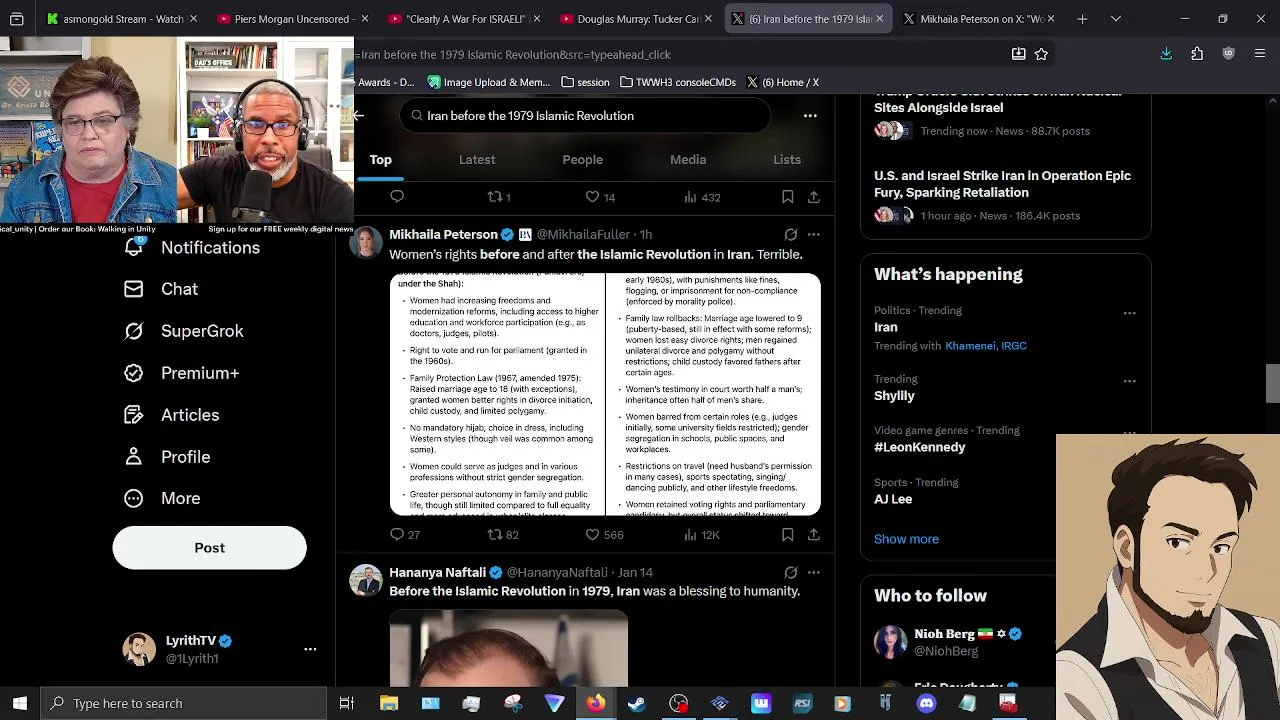Go back using the arrow beside search
This screenshot has width=1280, height=720.
[x=359, y=116]
